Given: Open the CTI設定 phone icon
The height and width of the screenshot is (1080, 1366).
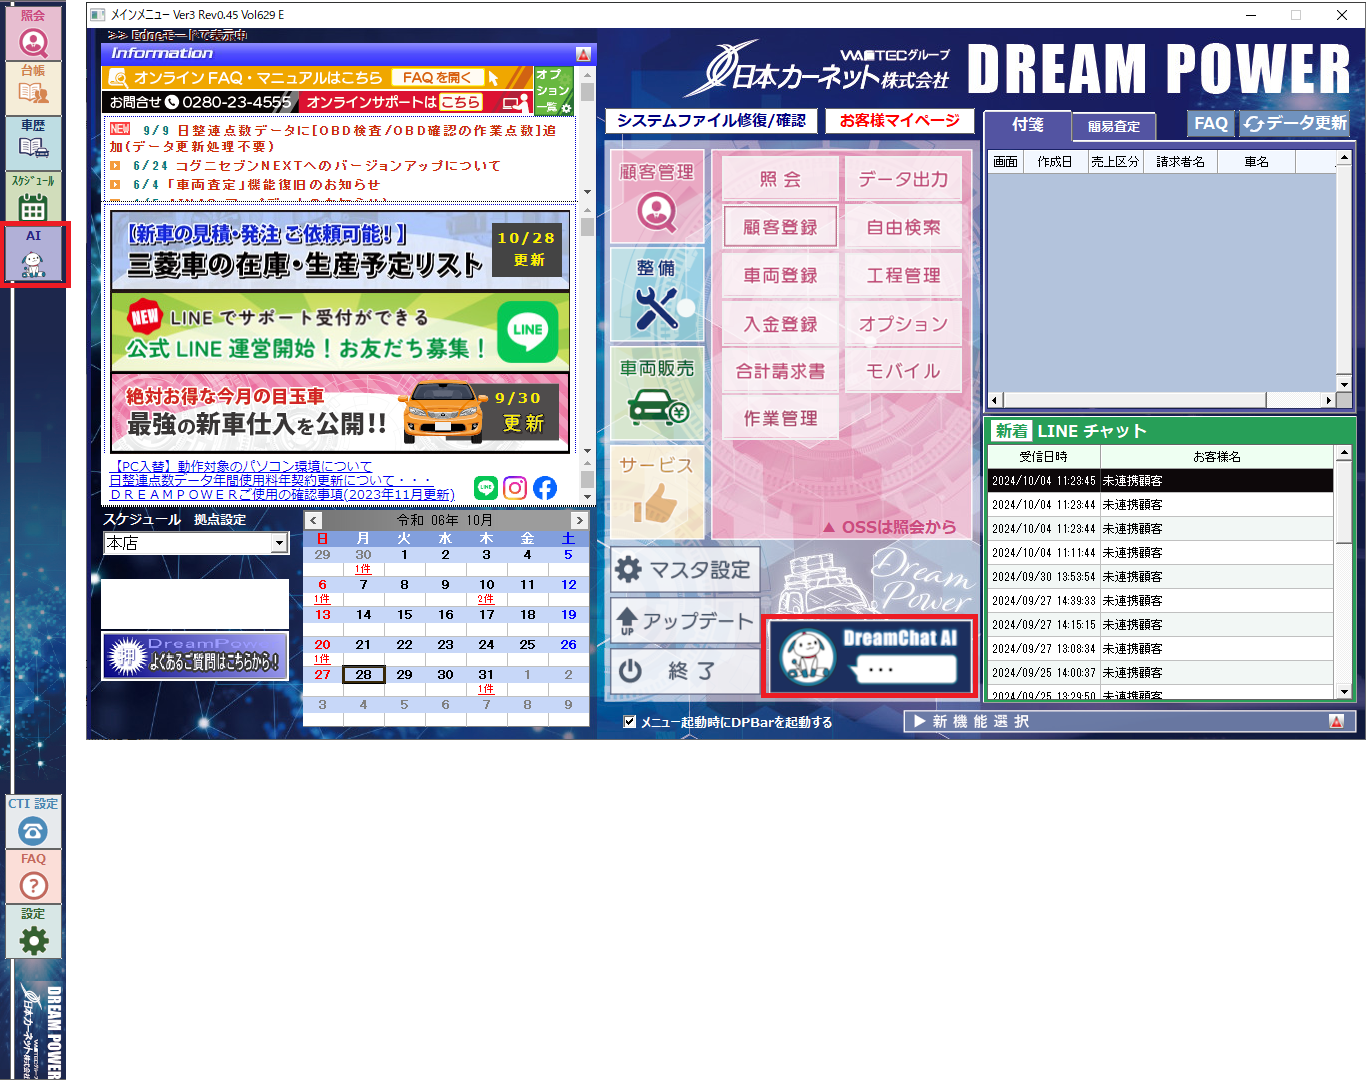Looking at the screenshot, I should (33, 822).
